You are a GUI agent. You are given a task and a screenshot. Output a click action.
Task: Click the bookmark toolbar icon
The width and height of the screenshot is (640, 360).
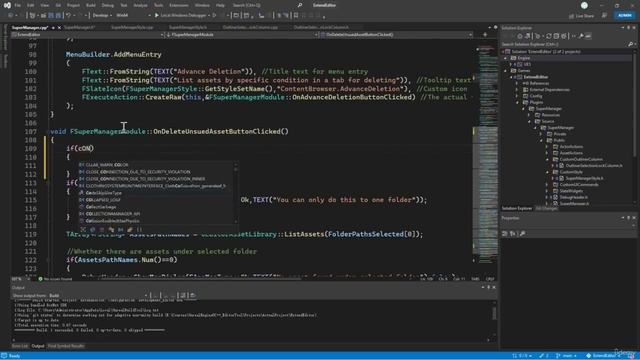point(296,16)
